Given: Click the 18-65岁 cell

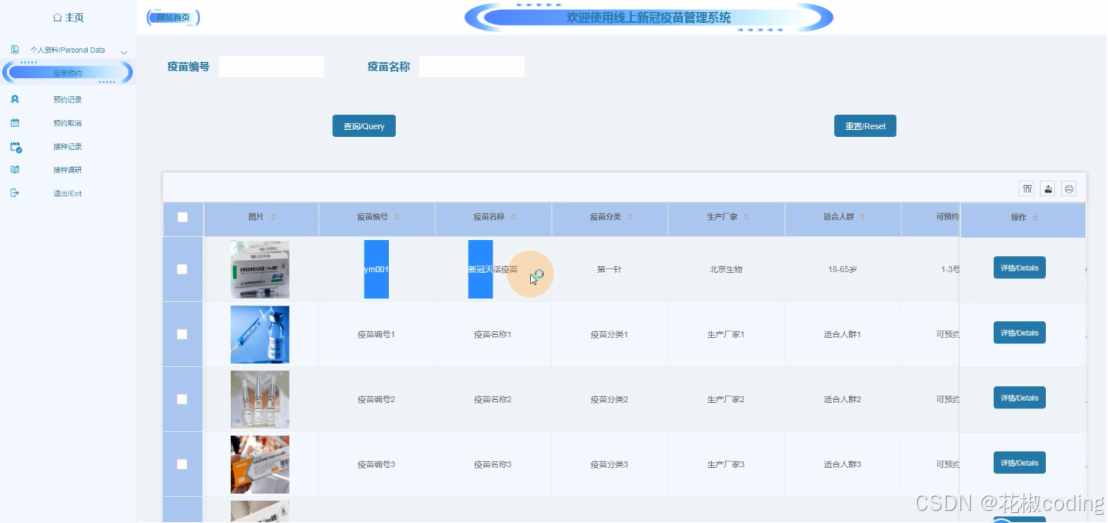Looking at the screenshot, I should click(842, 269).
